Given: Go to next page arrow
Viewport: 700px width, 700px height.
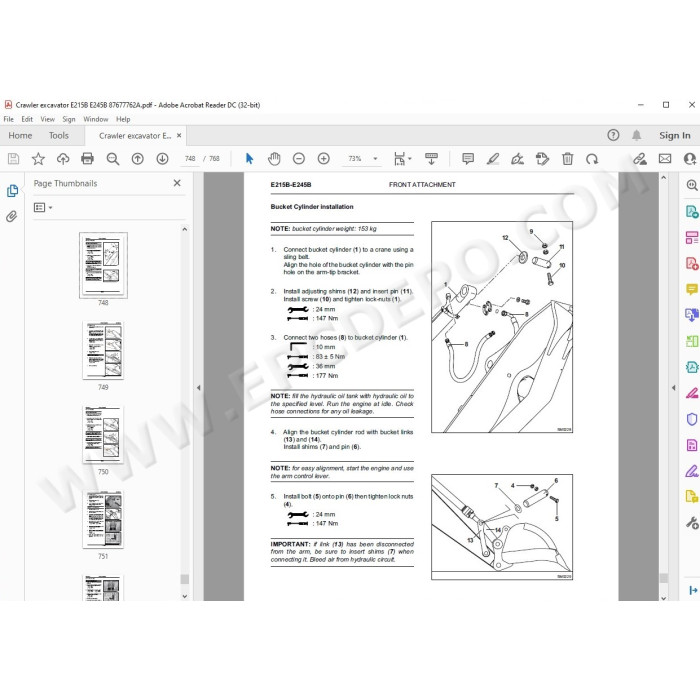Looking at the screenshot, I should tap(162, 158).
